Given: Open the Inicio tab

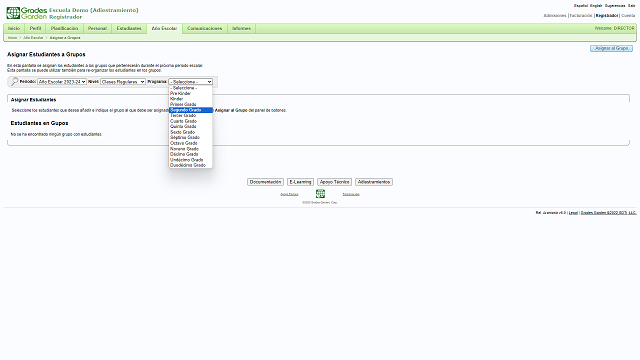Looking at the screenshot, I should click(x=14, y=28).
